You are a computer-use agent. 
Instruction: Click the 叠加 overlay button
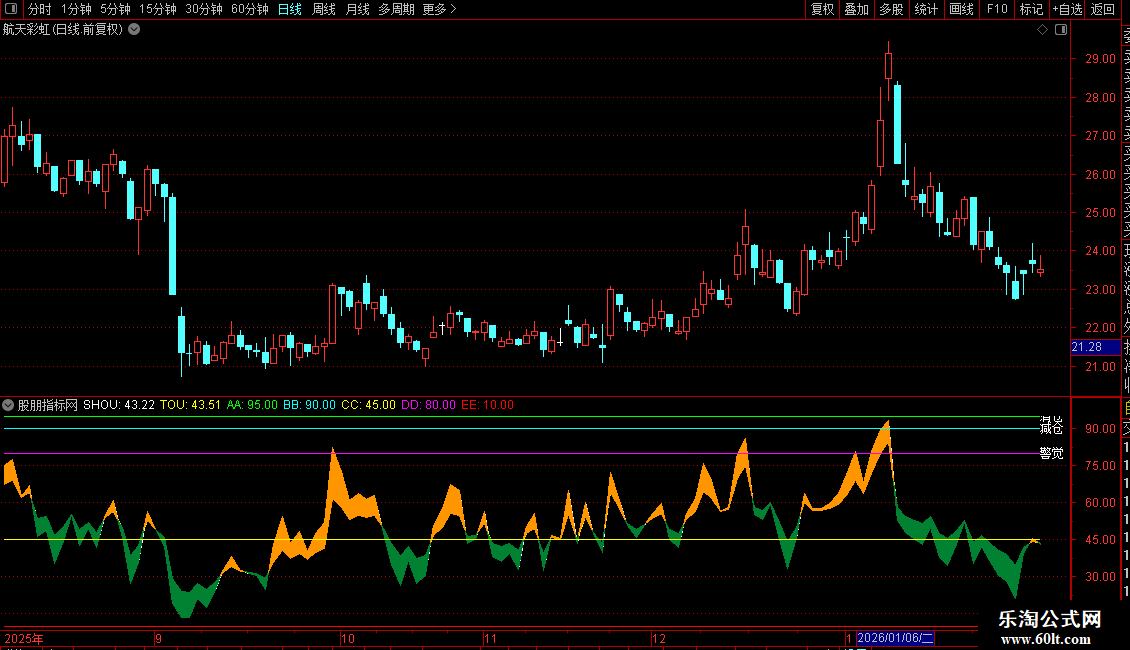(x=857, y=9)
